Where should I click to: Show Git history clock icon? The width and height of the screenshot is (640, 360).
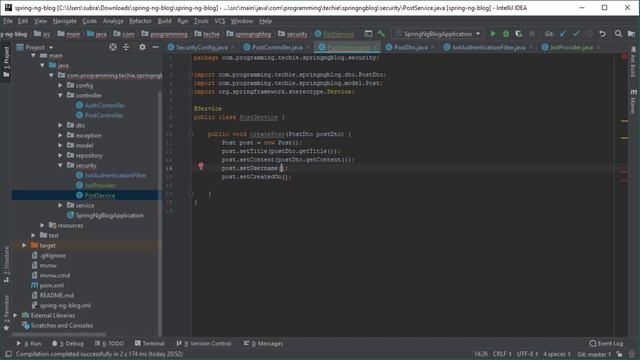point(589,34)
